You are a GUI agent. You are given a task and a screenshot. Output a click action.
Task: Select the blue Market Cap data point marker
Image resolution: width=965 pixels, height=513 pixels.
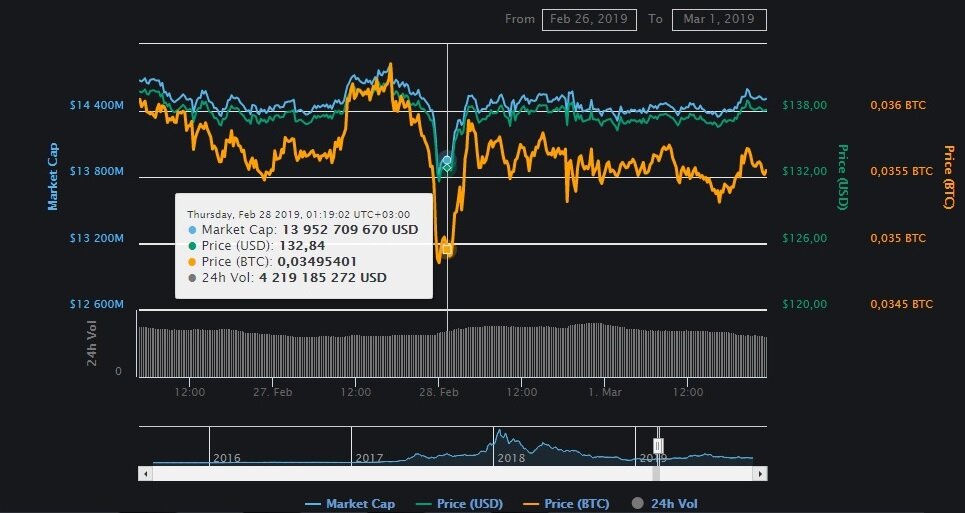(x=447, y=161)
